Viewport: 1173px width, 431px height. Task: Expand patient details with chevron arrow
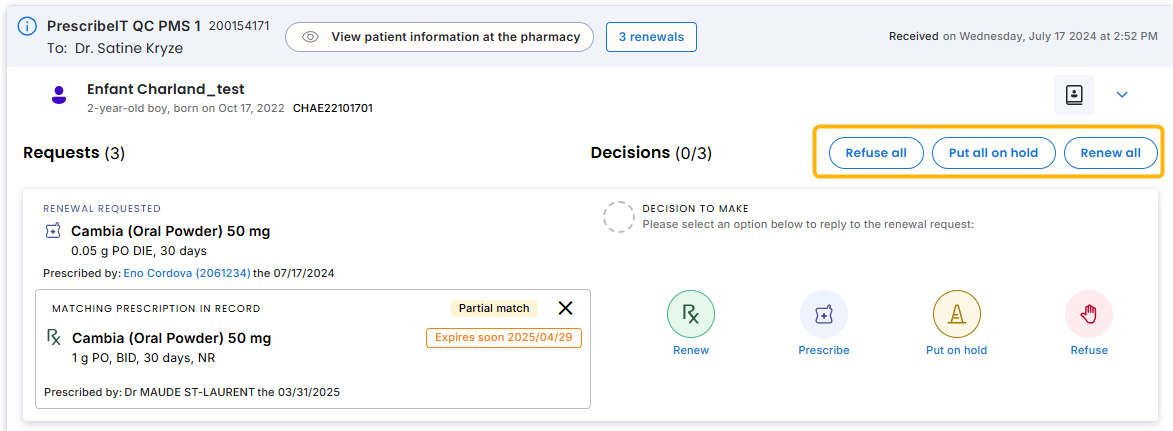[x=1122, y=95]
